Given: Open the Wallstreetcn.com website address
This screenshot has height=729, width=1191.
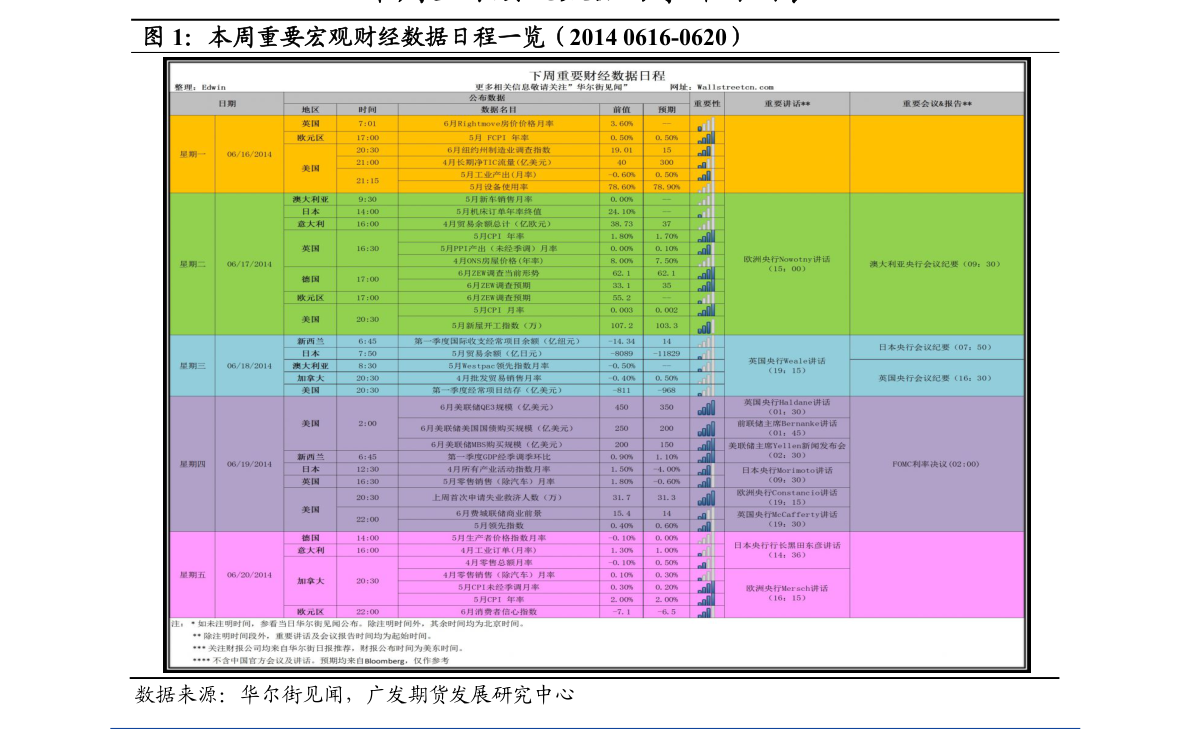Looking at the screenshot, I should (734, 87).
